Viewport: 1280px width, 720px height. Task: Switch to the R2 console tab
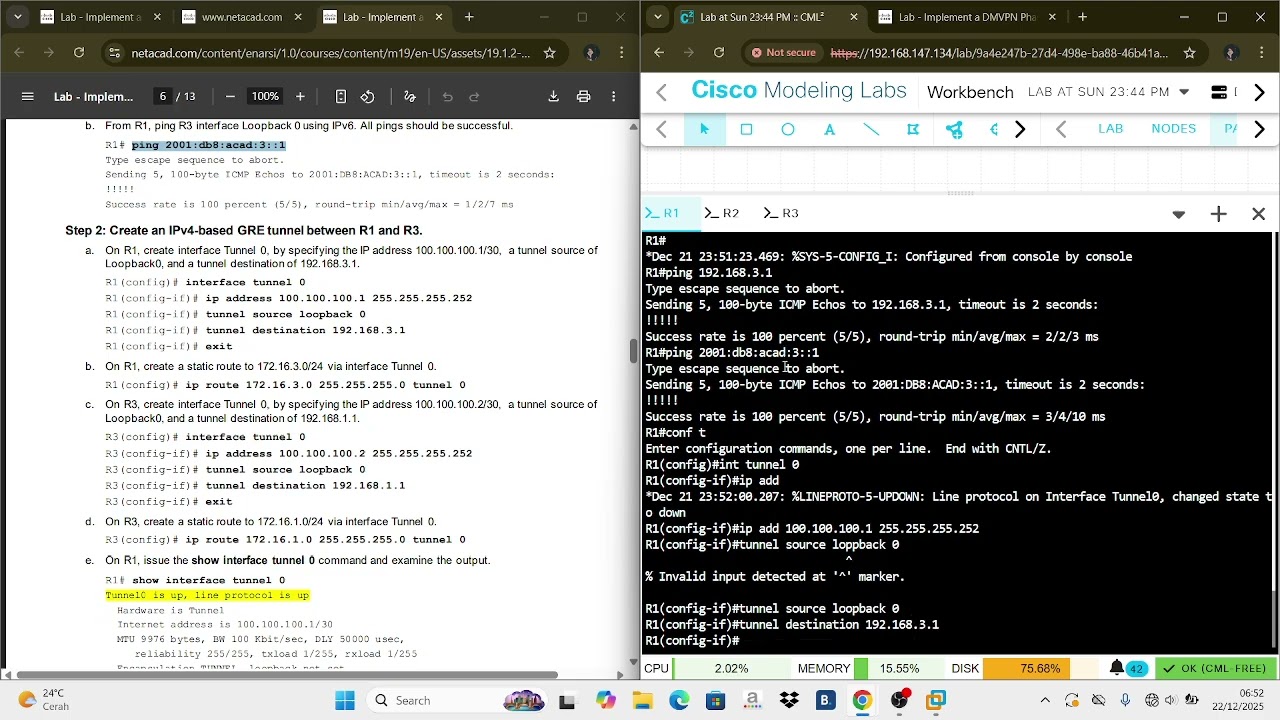[721, 213]
